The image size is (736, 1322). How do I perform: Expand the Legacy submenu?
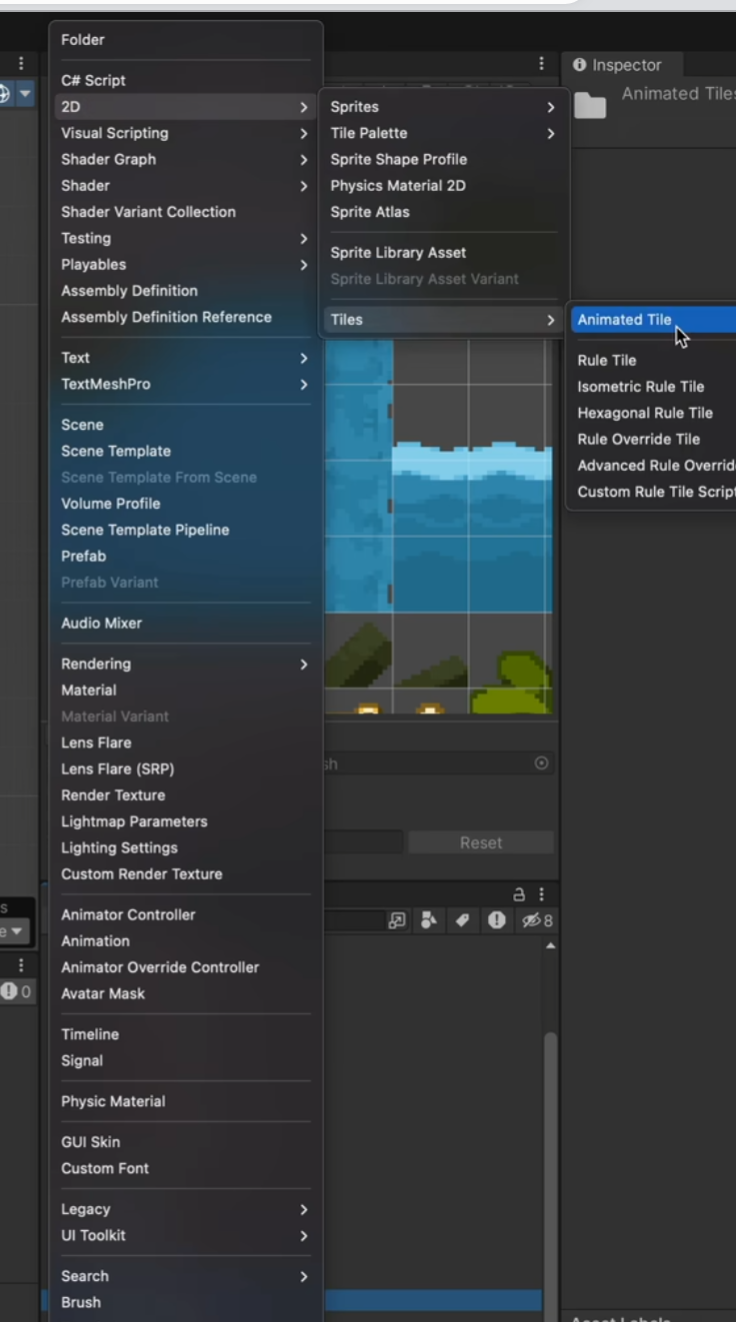tap(186, 1210)
